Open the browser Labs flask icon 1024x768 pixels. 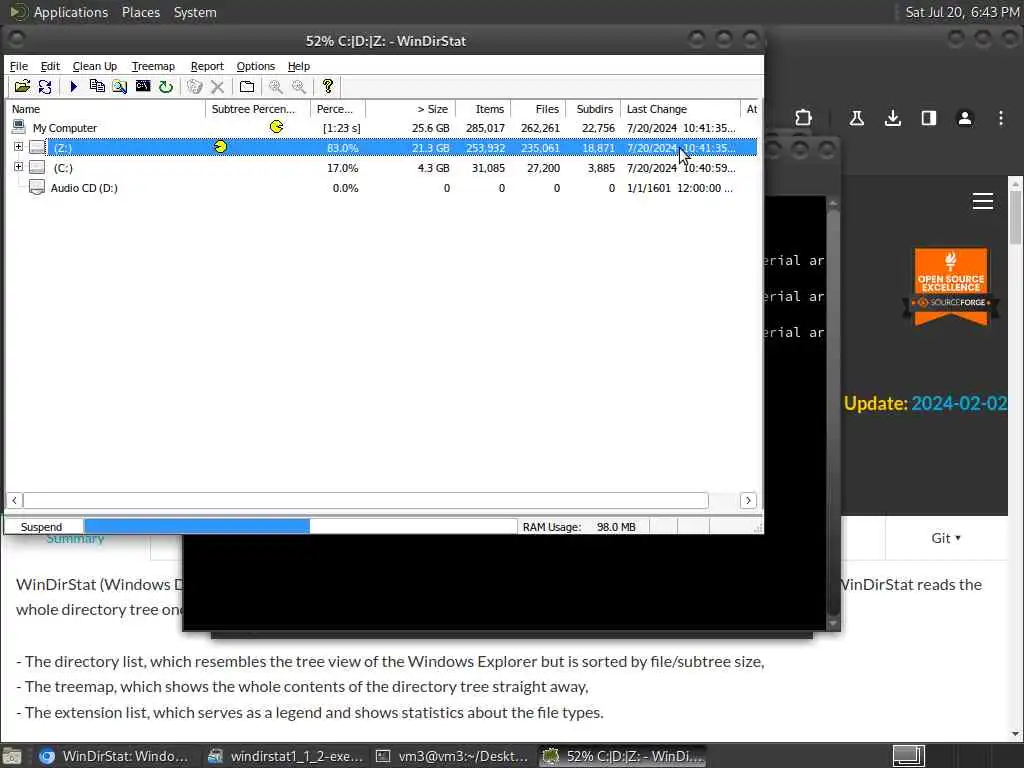tap(856, 118)
